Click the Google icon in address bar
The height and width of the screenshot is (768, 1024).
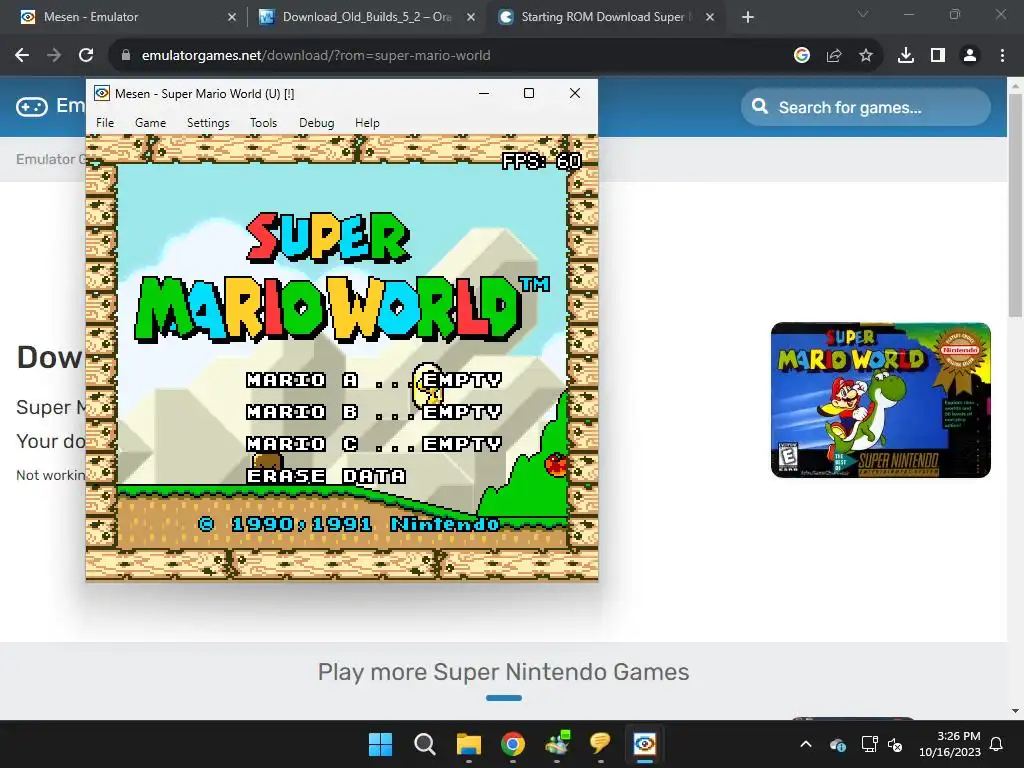pos(802,56)
